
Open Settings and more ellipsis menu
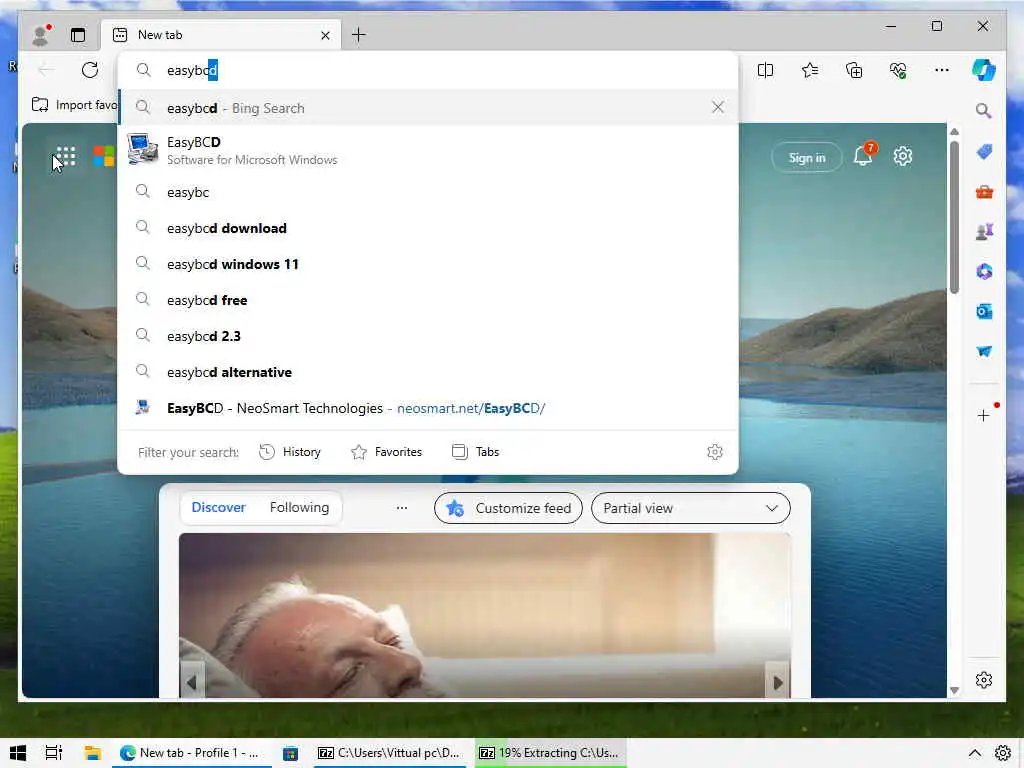(942, 70)
